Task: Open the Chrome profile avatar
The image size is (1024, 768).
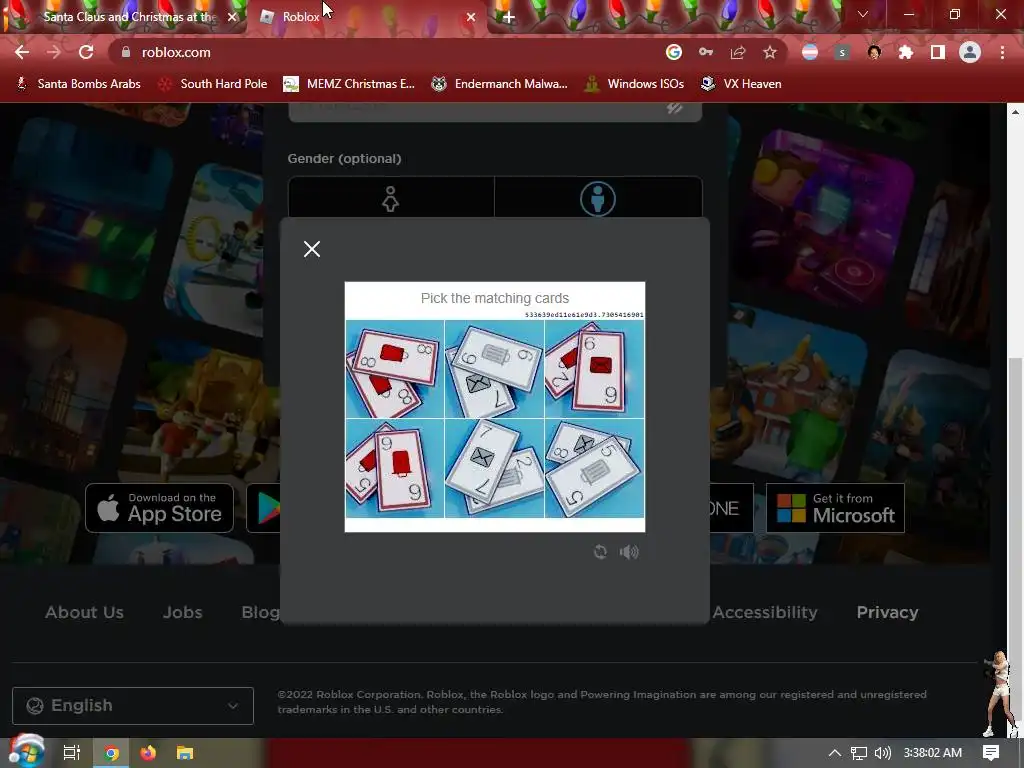Action: click(970, 52)
